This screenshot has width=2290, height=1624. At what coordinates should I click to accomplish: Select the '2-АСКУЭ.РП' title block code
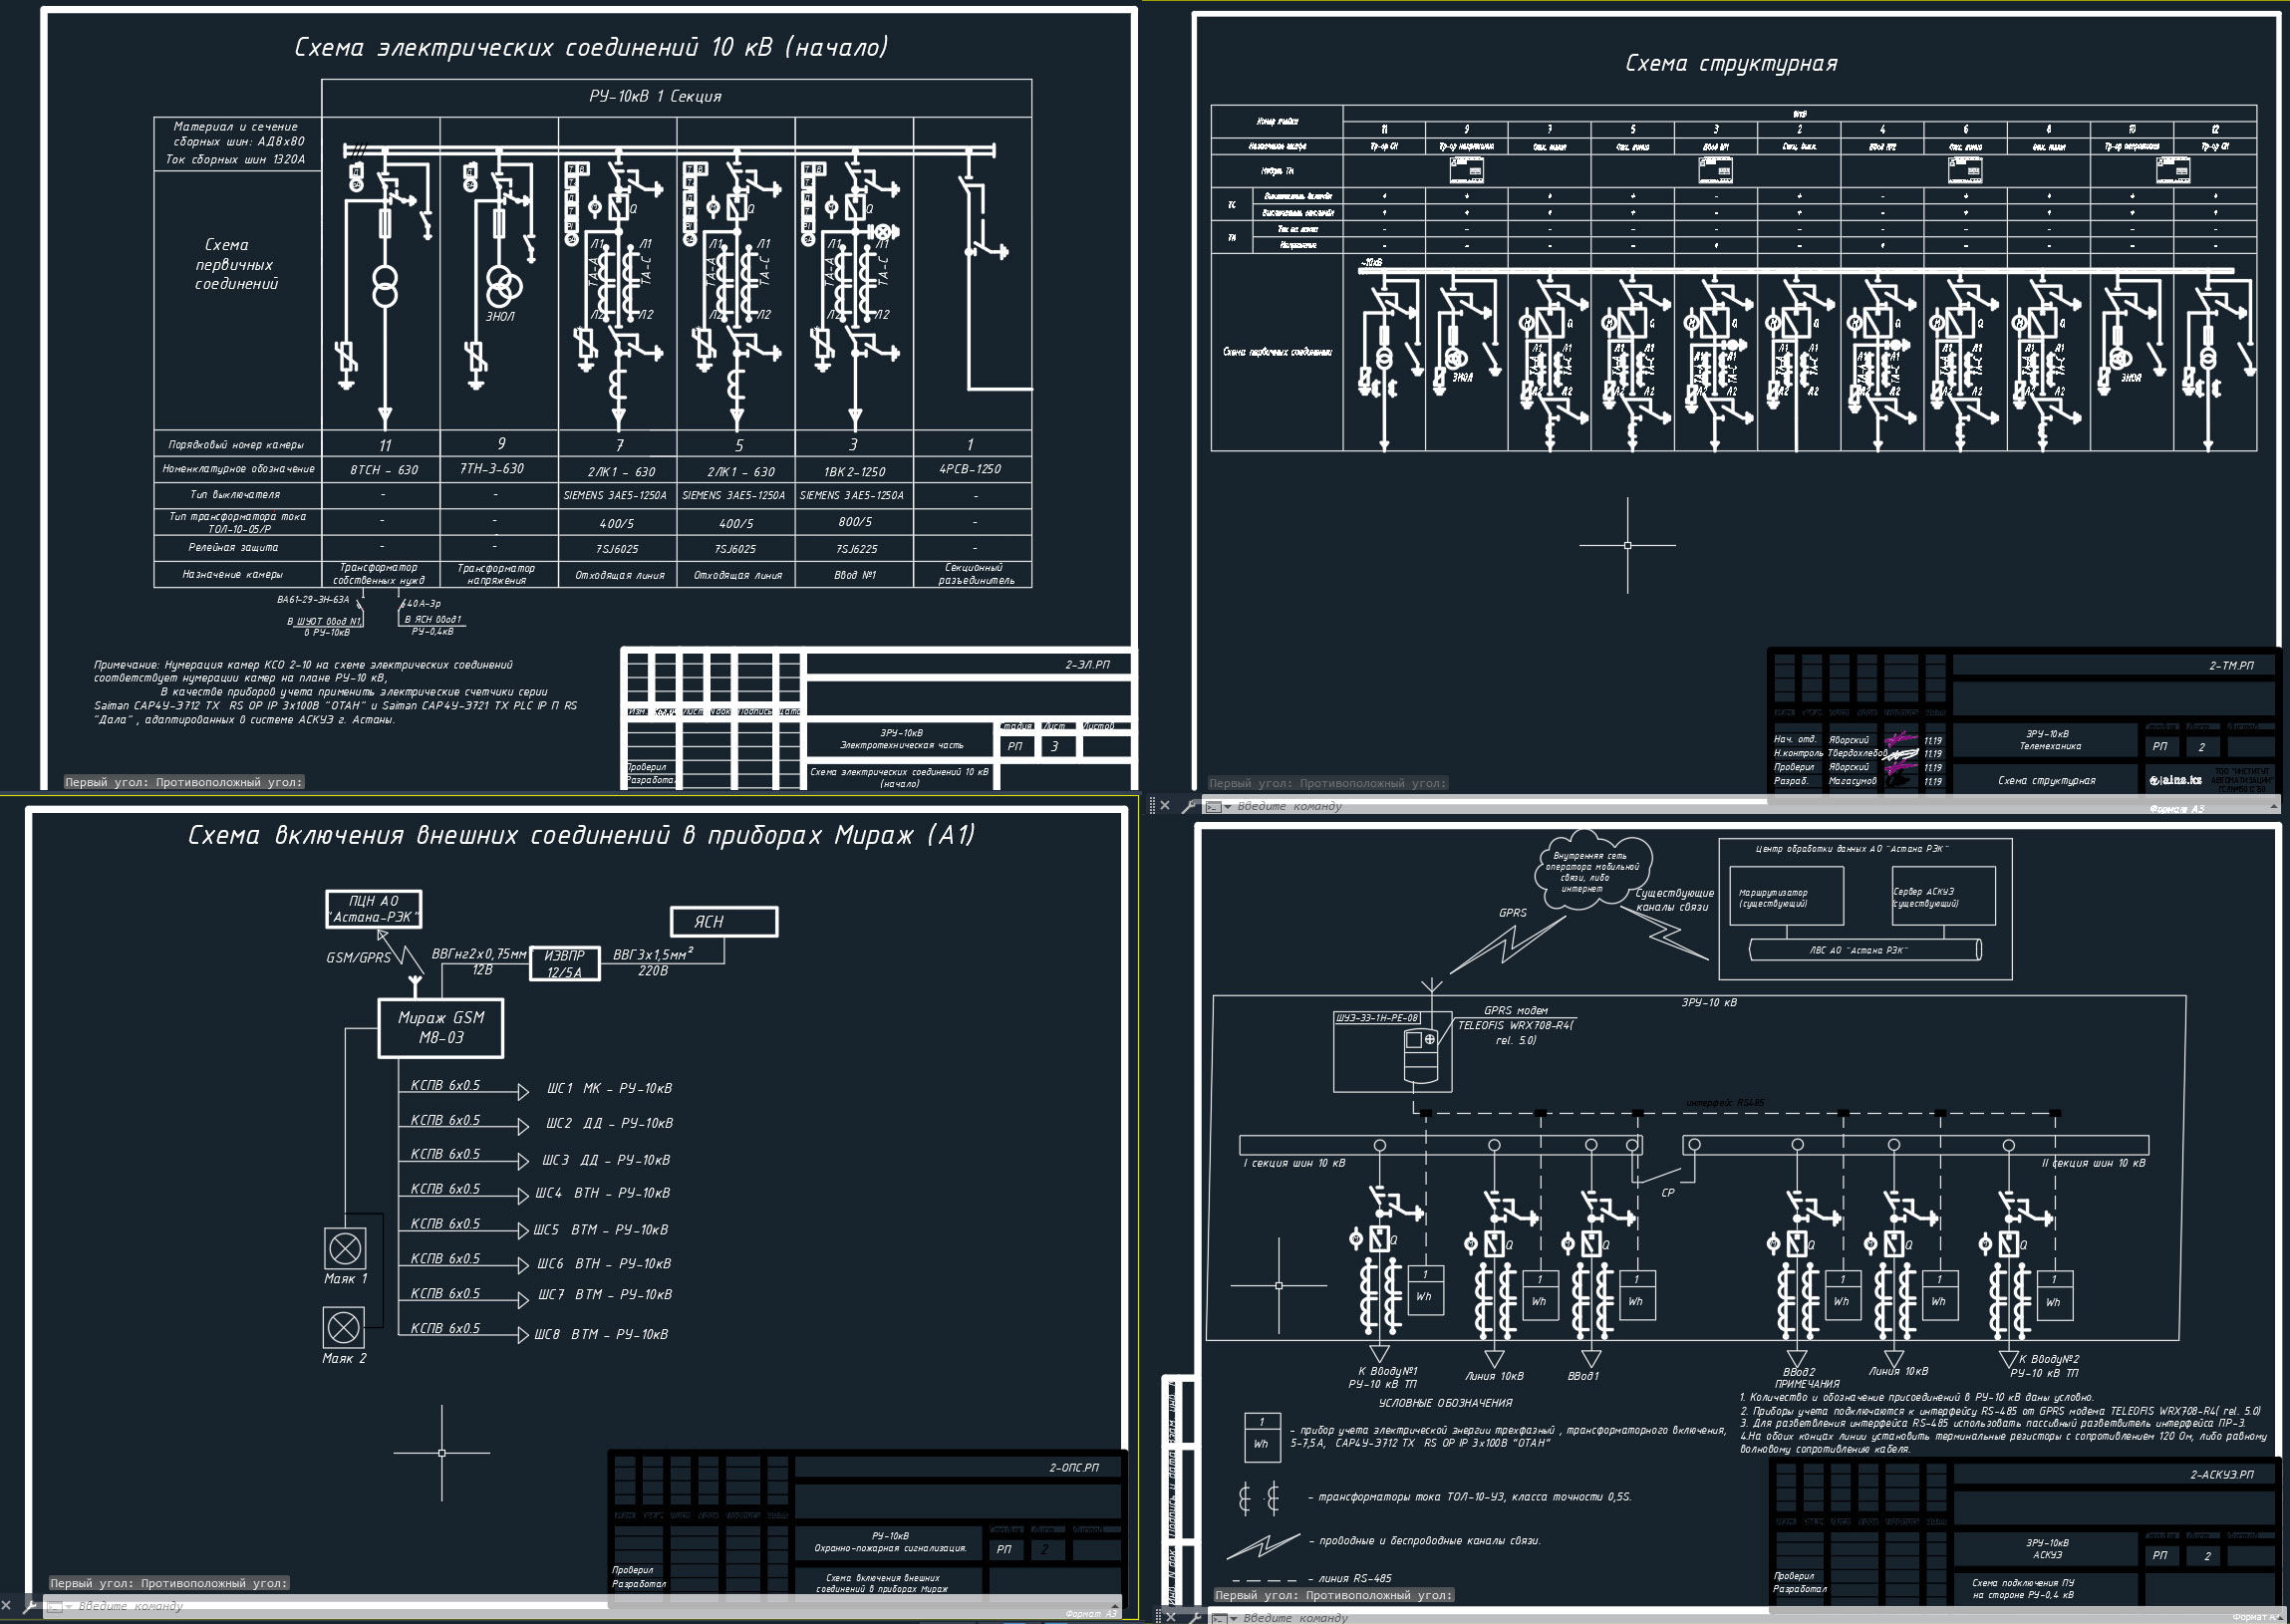[x=2222, y=1475]
